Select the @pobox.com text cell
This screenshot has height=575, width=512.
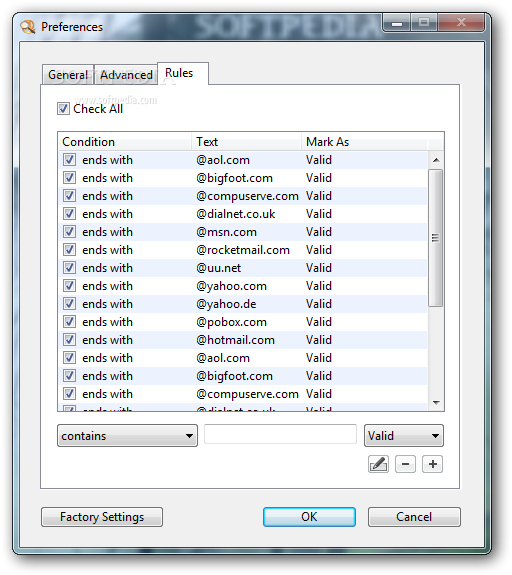tap(231, 322)
